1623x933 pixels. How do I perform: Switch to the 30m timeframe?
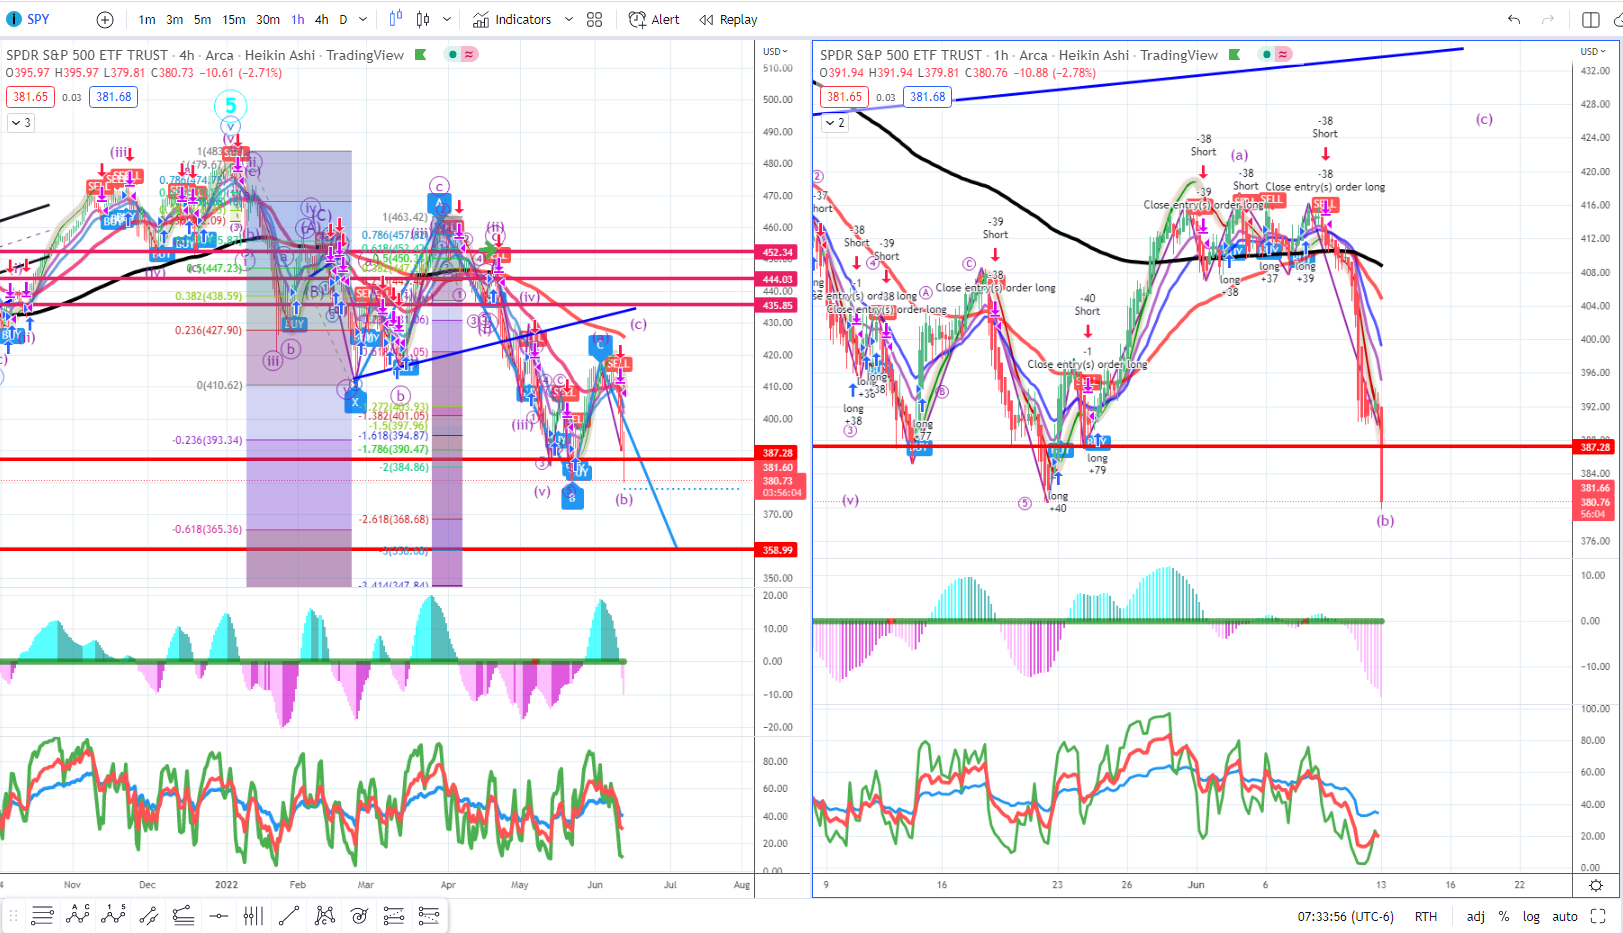(x=268, y=19)
